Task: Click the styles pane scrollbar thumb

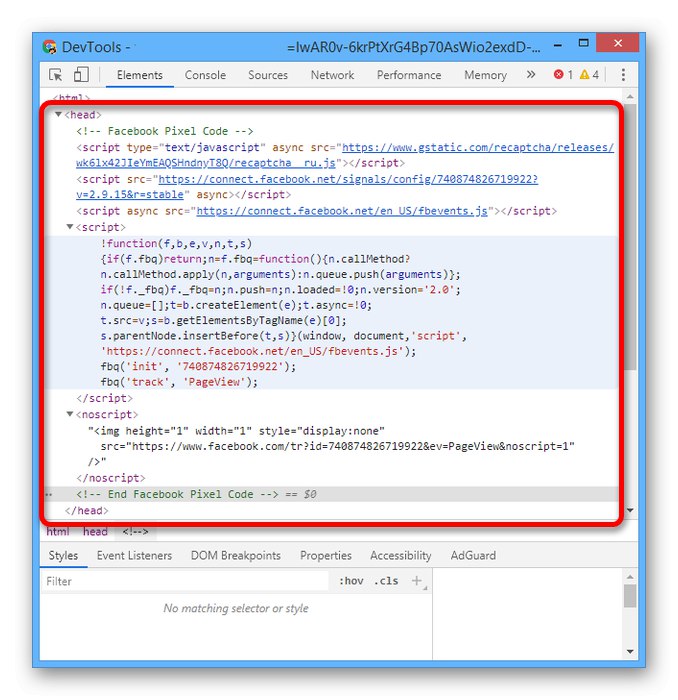Action: coord(630,596)
